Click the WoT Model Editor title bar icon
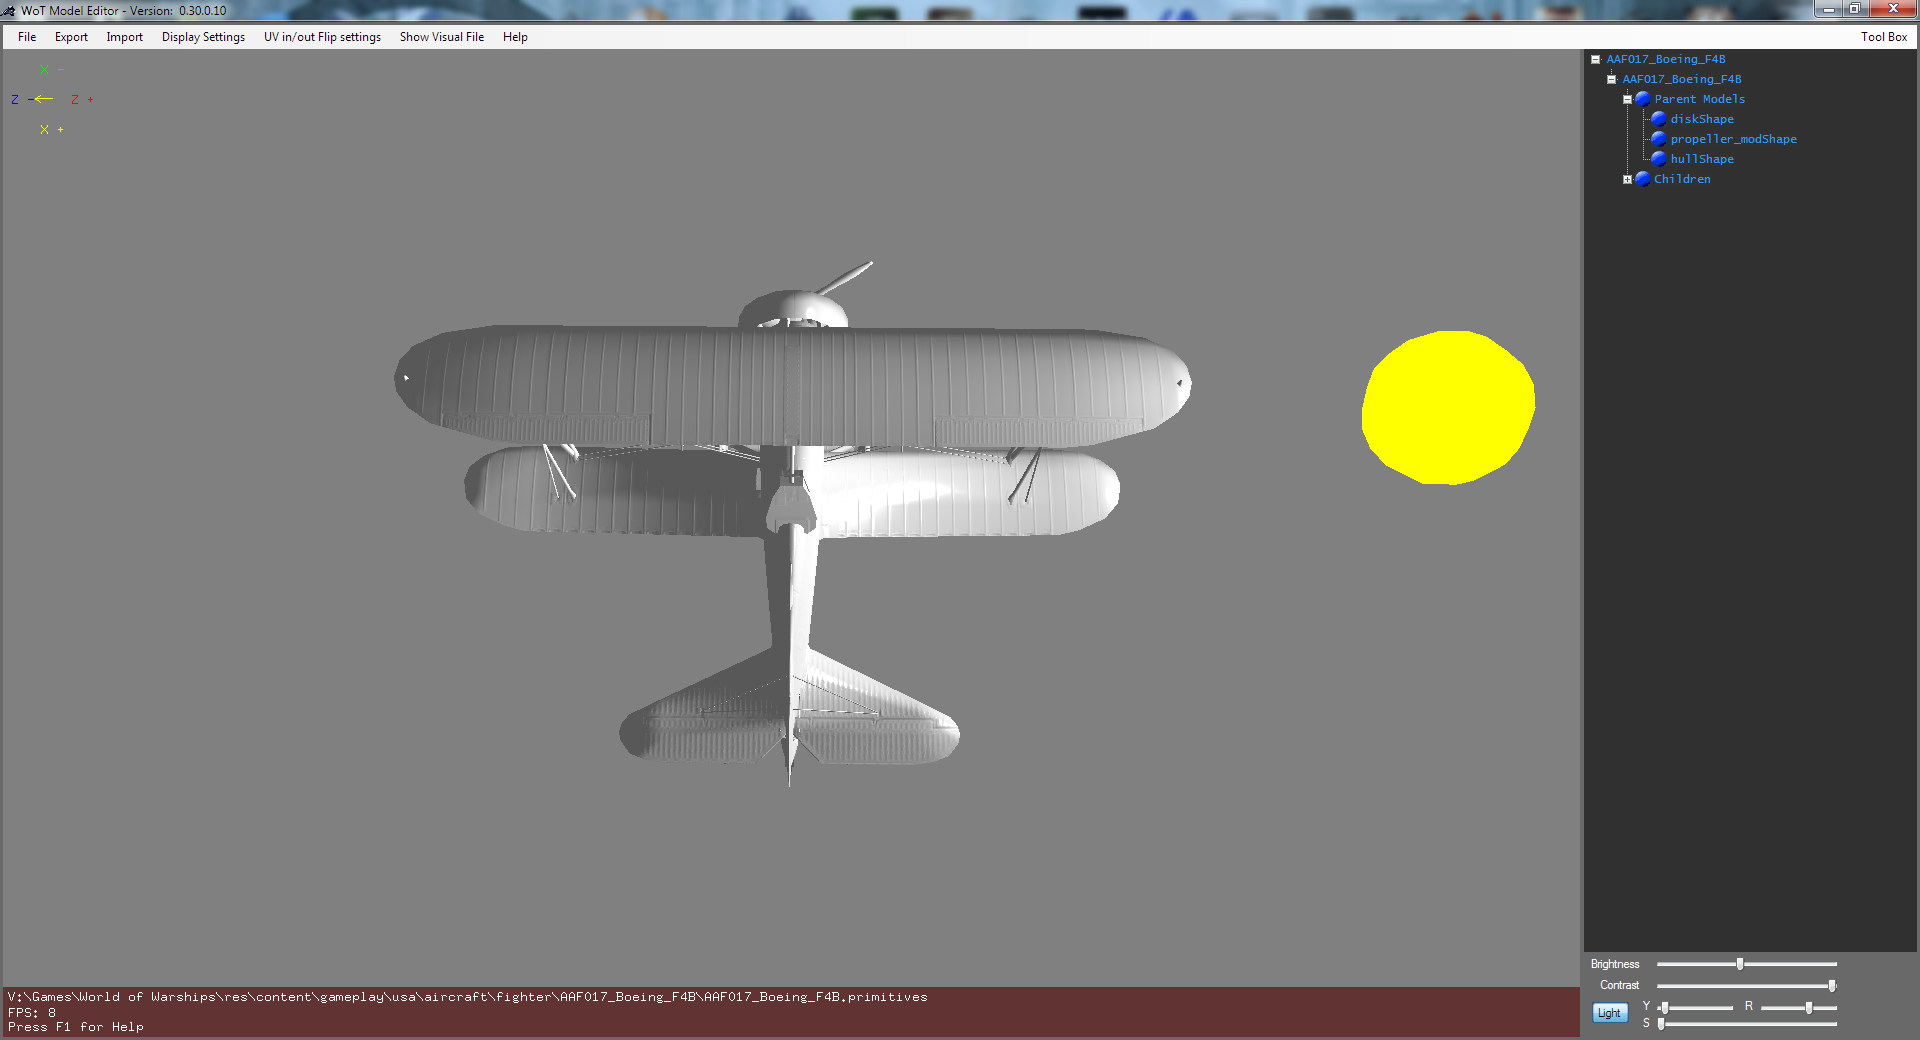 pos(9,11)
